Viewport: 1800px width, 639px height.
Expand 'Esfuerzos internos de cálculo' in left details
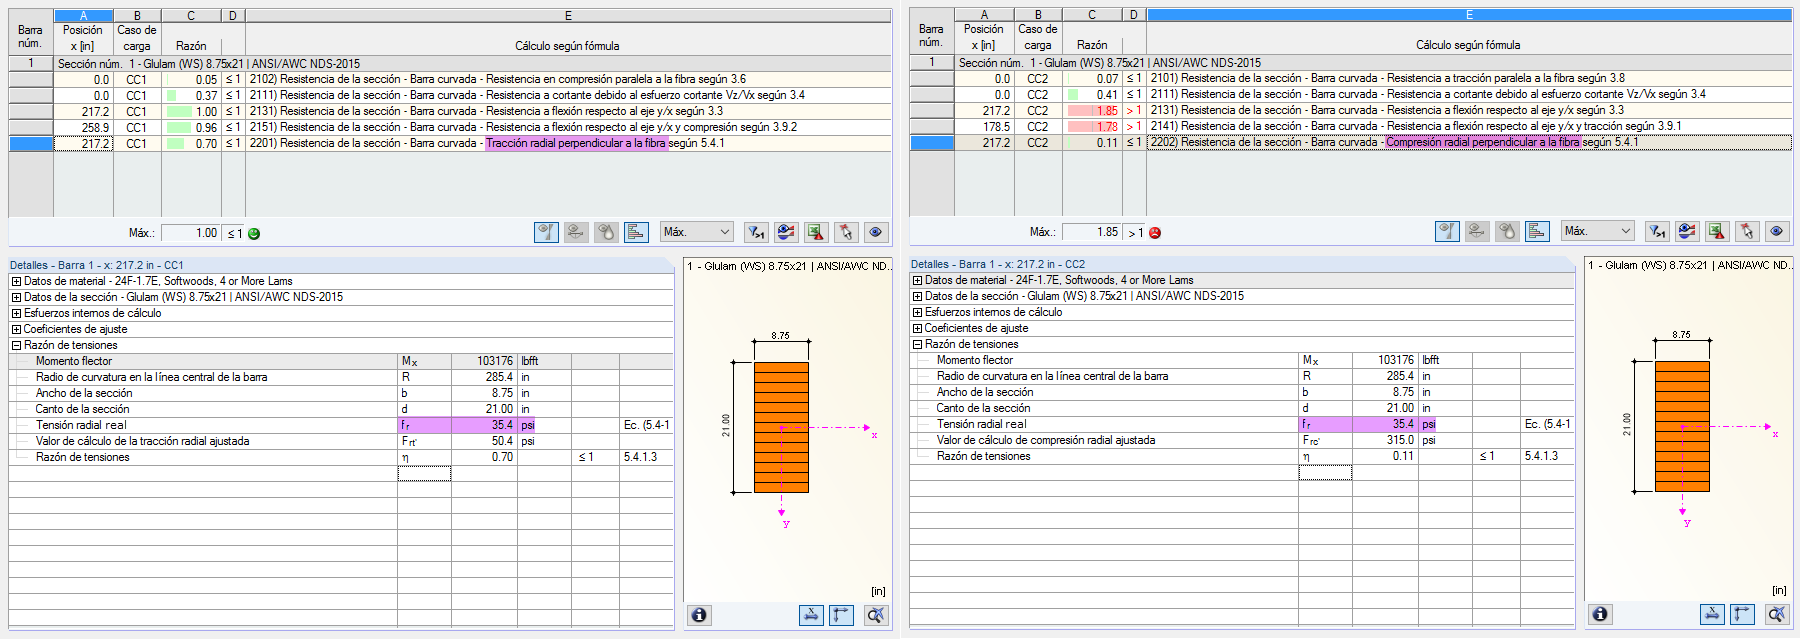coord(16,313)
